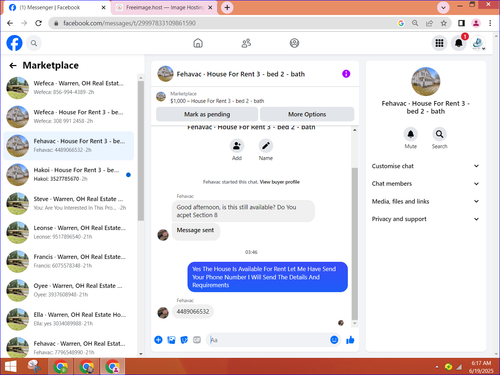Open the Facebook menu grid icon
The height and width of the screenshot is (375, 500).
[x=439, y=43]
